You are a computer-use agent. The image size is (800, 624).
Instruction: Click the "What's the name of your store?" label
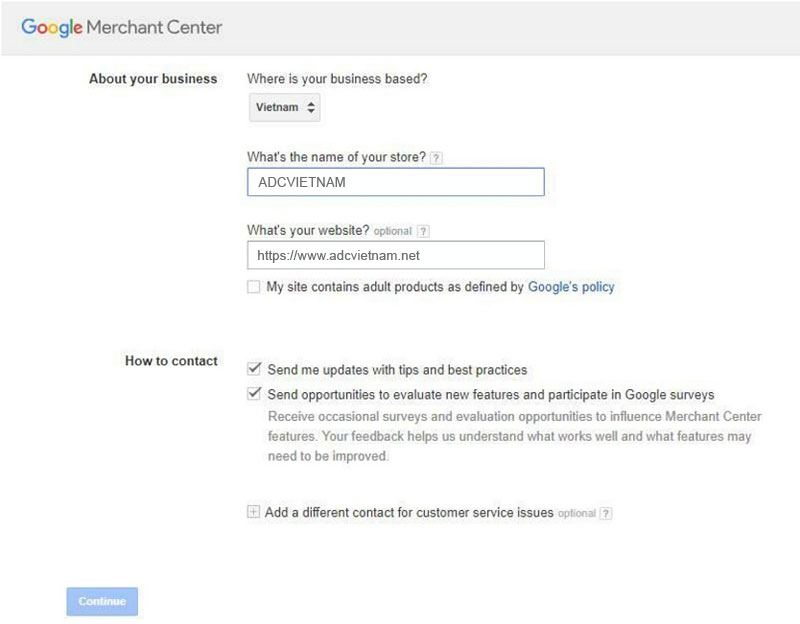[x=336, y=157]
